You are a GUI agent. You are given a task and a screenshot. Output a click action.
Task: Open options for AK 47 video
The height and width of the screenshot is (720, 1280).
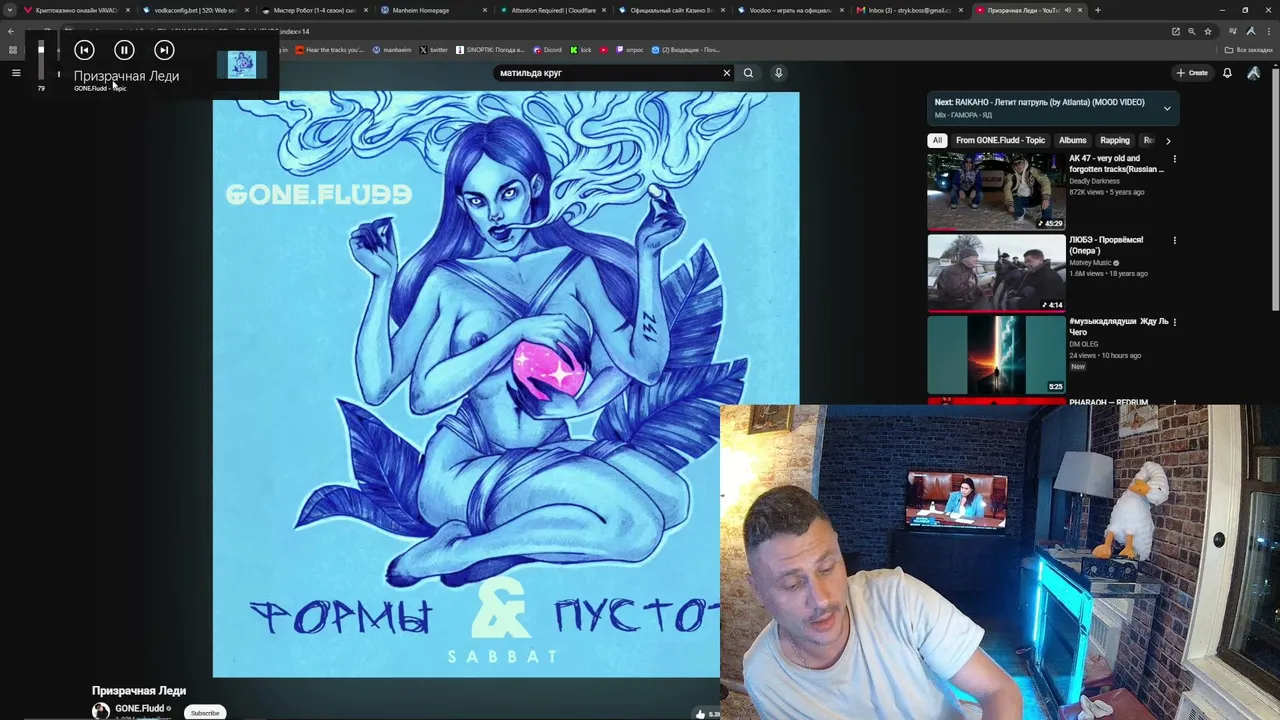coord(1175,159)
